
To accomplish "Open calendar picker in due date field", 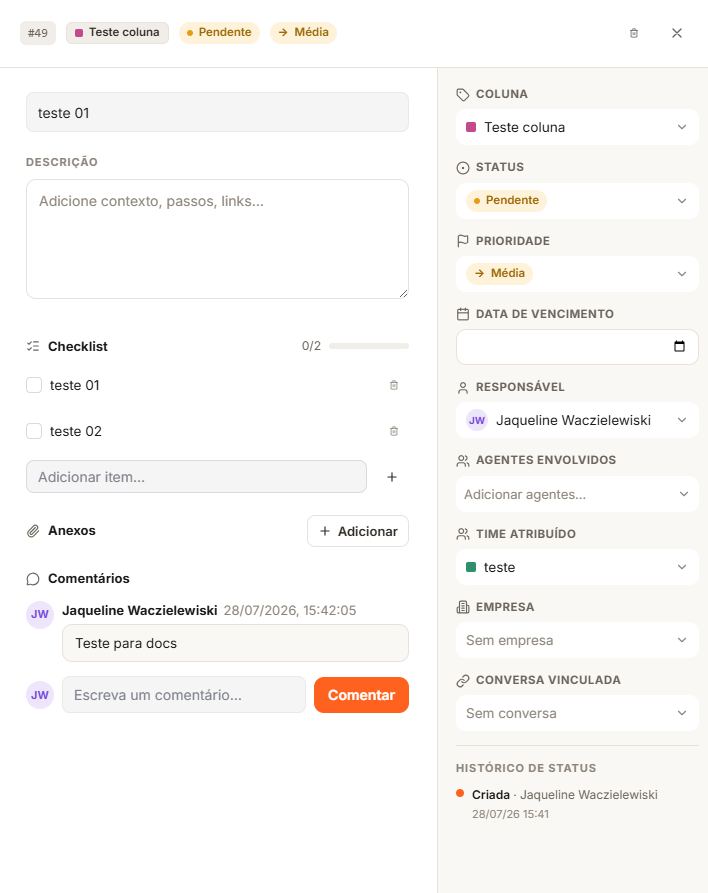I will (679, 346).
